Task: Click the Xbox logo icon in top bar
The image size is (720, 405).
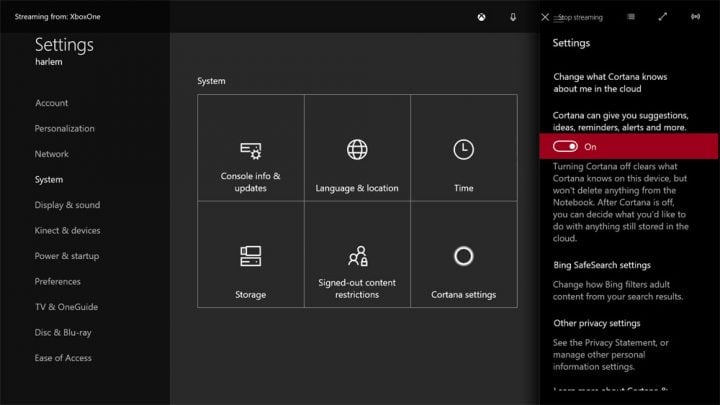Action: [x=480, y=17]
